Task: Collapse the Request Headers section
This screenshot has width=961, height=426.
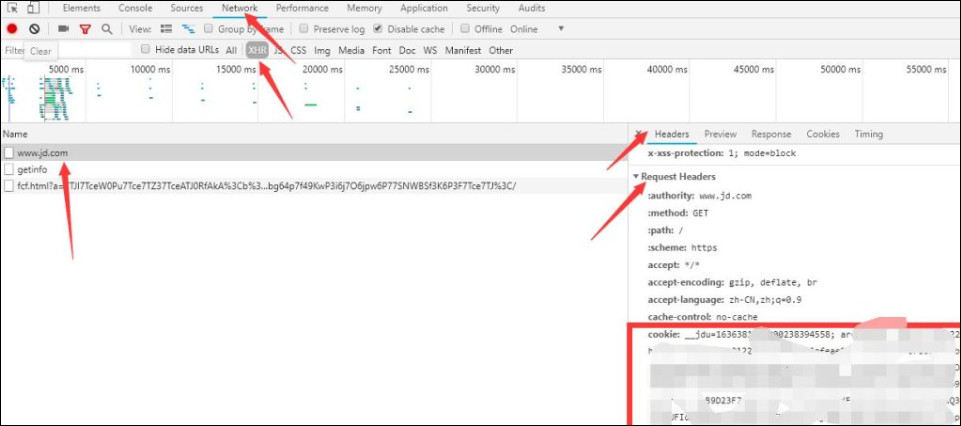Action: (636, 177)
